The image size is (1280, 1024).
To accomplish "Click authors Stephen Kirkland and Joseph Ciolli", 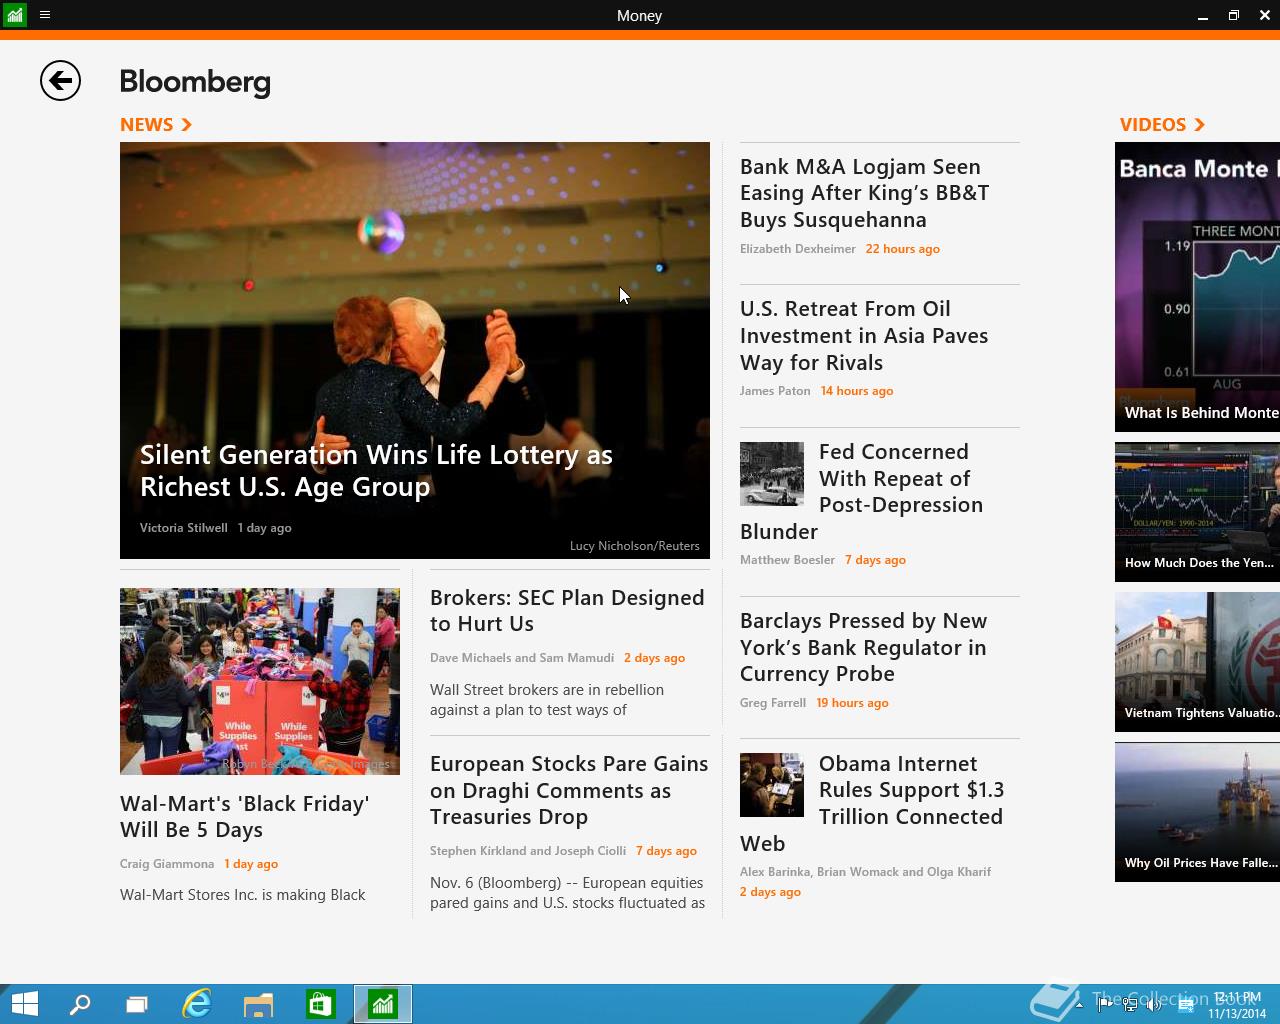I will 528,851.
